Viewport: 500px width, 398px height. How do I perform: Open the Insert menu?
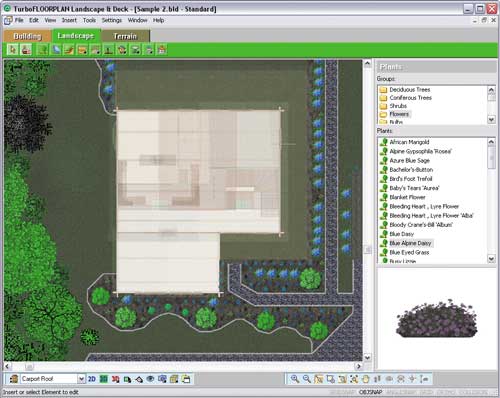(x=69, y=20)
